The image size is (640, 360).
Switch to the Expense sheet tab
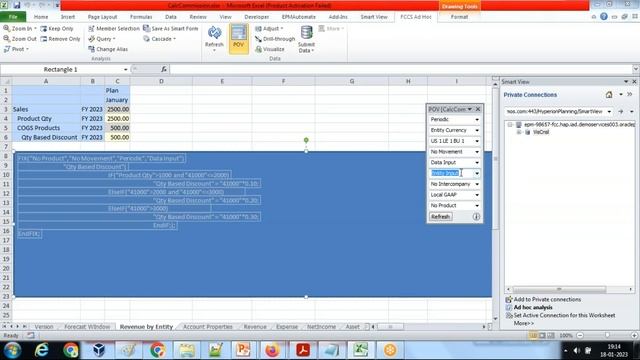tap(287, 327)
